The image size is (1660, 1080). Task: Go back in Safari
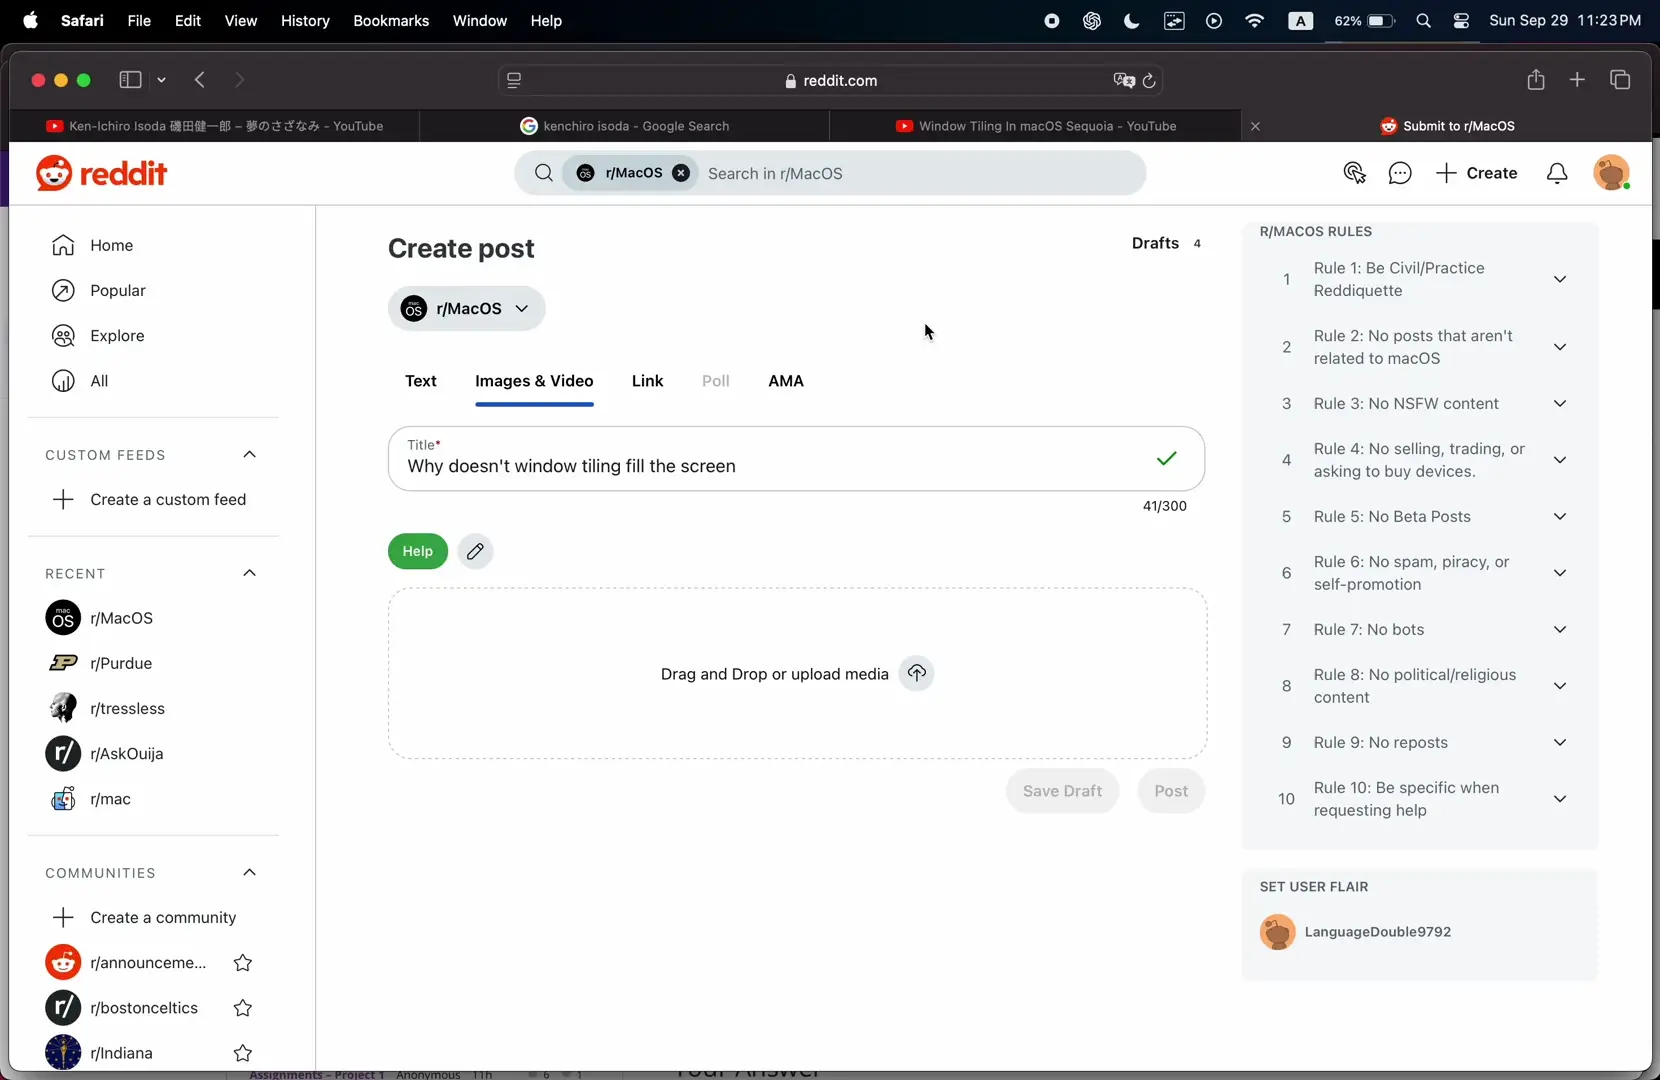coord(200,80)
